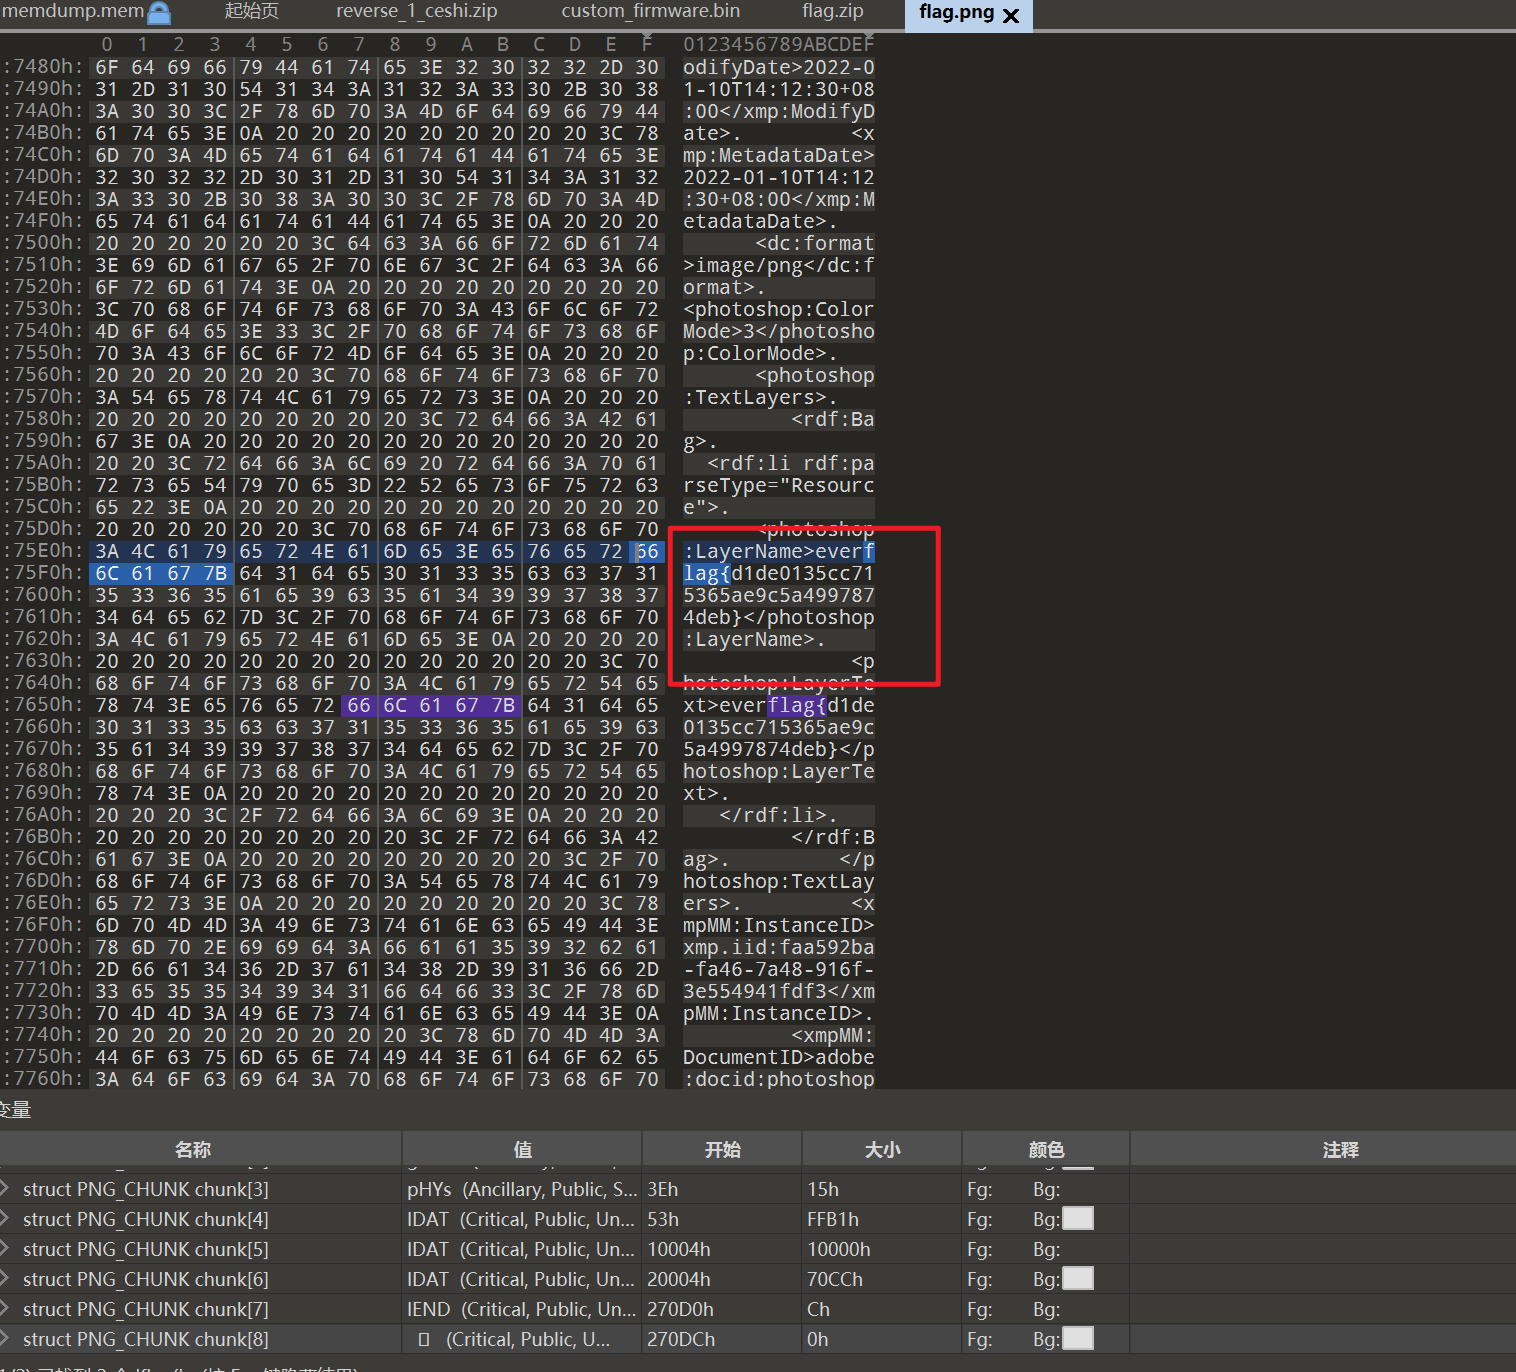Click the address label 7650h in the hex view
The width and height of the screenshot is (1516, 1372).
45,705
